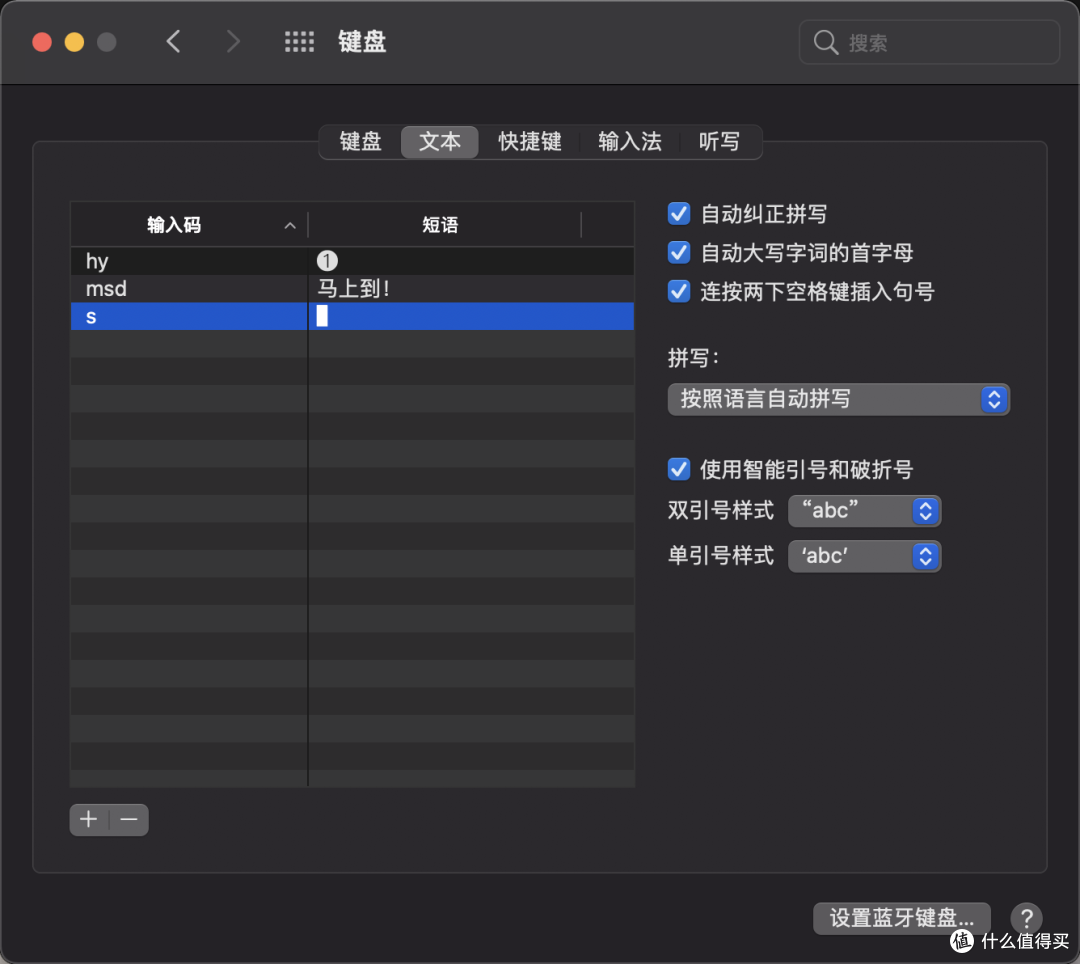Remove selected replacement using the minus icon

[127, 819]
